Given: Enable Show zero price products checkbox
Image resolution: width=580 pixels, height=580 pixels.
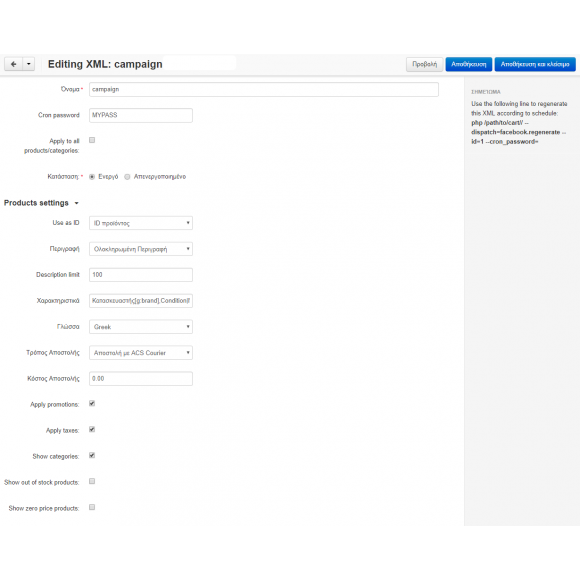Looking at the screenshot, I should (x=92, y=507).
